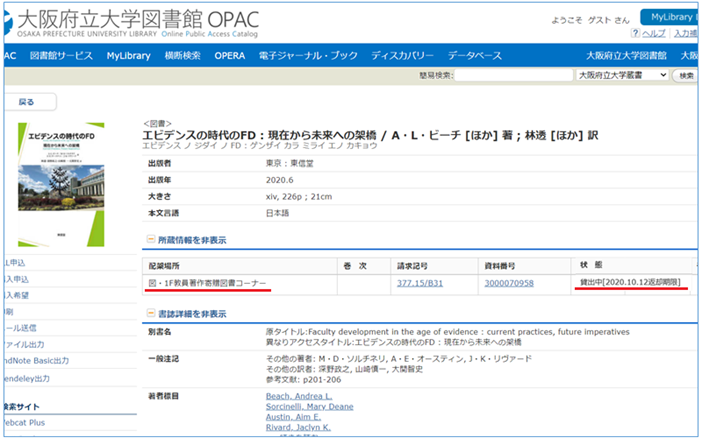Viewport: 702px width, 438px height.
Task: Click the 状態 column header
Action: [591, 265]
